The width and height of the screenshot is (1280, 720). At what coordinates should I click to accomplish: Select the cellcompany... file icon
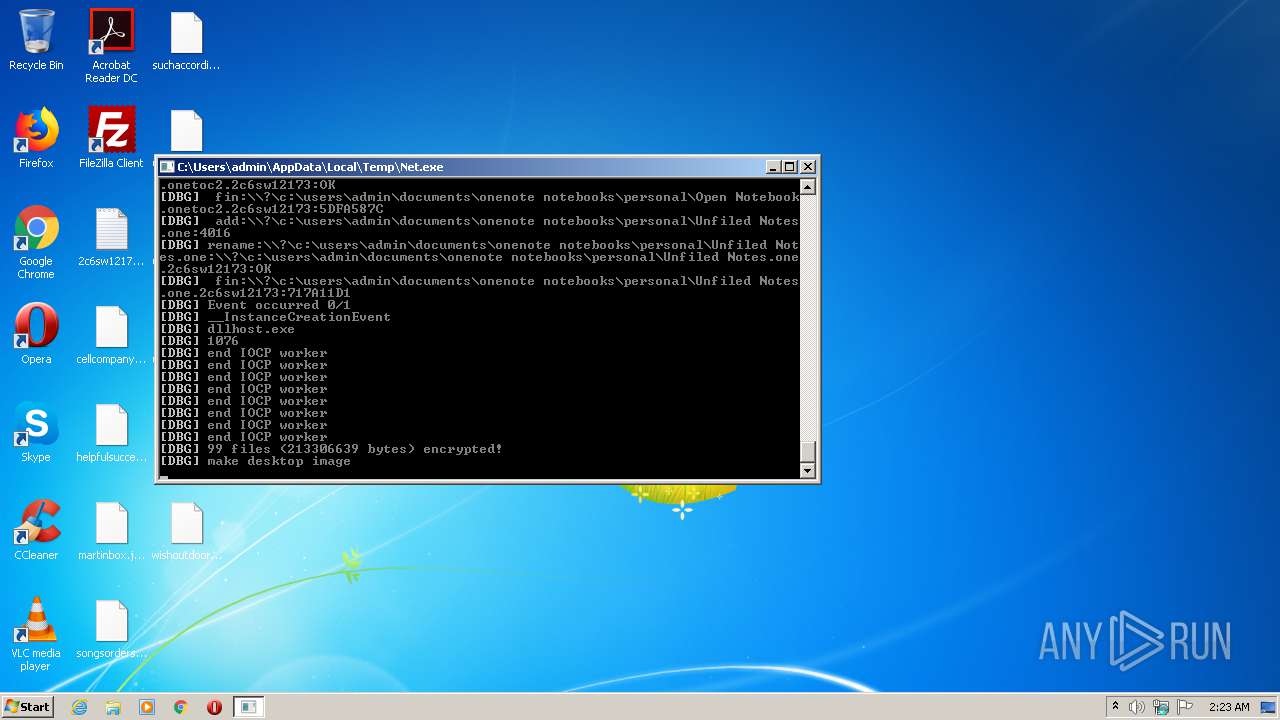111,335
